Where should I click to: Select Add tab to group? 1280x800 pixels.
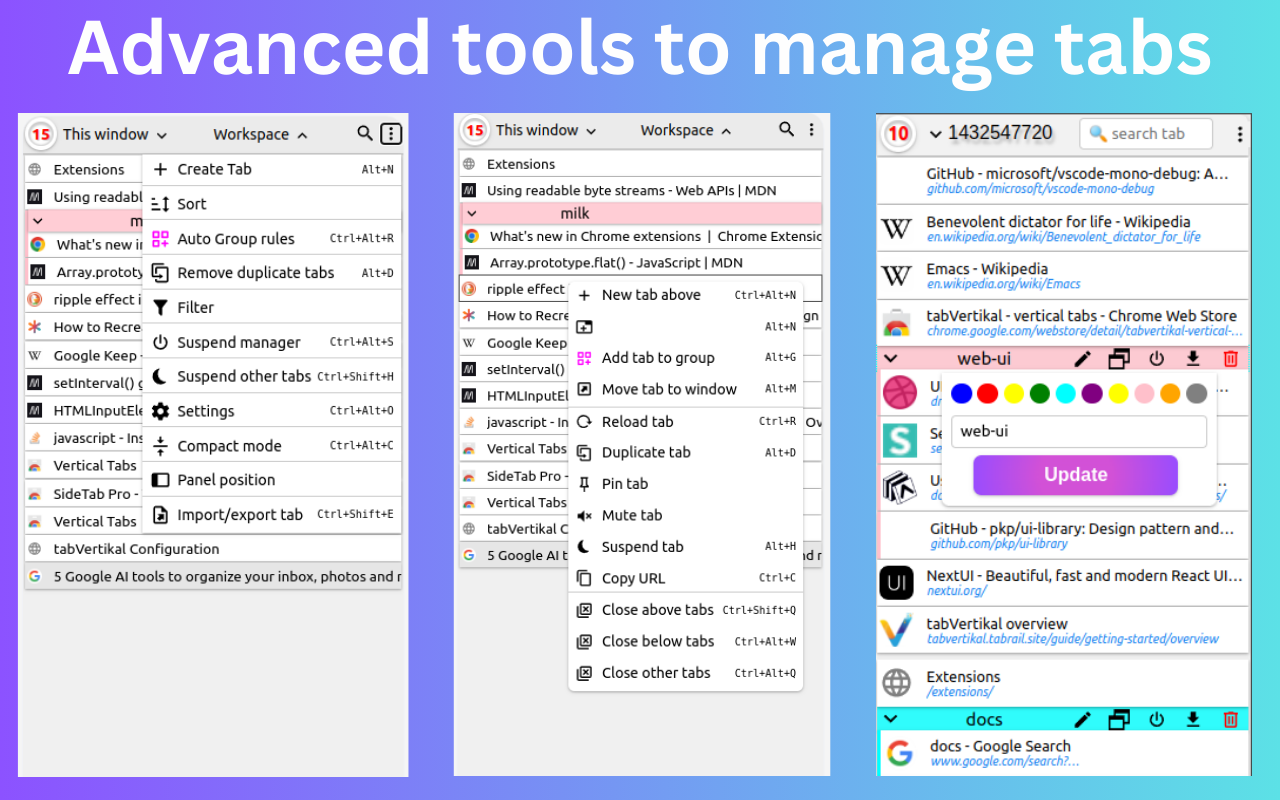[686, 358]
